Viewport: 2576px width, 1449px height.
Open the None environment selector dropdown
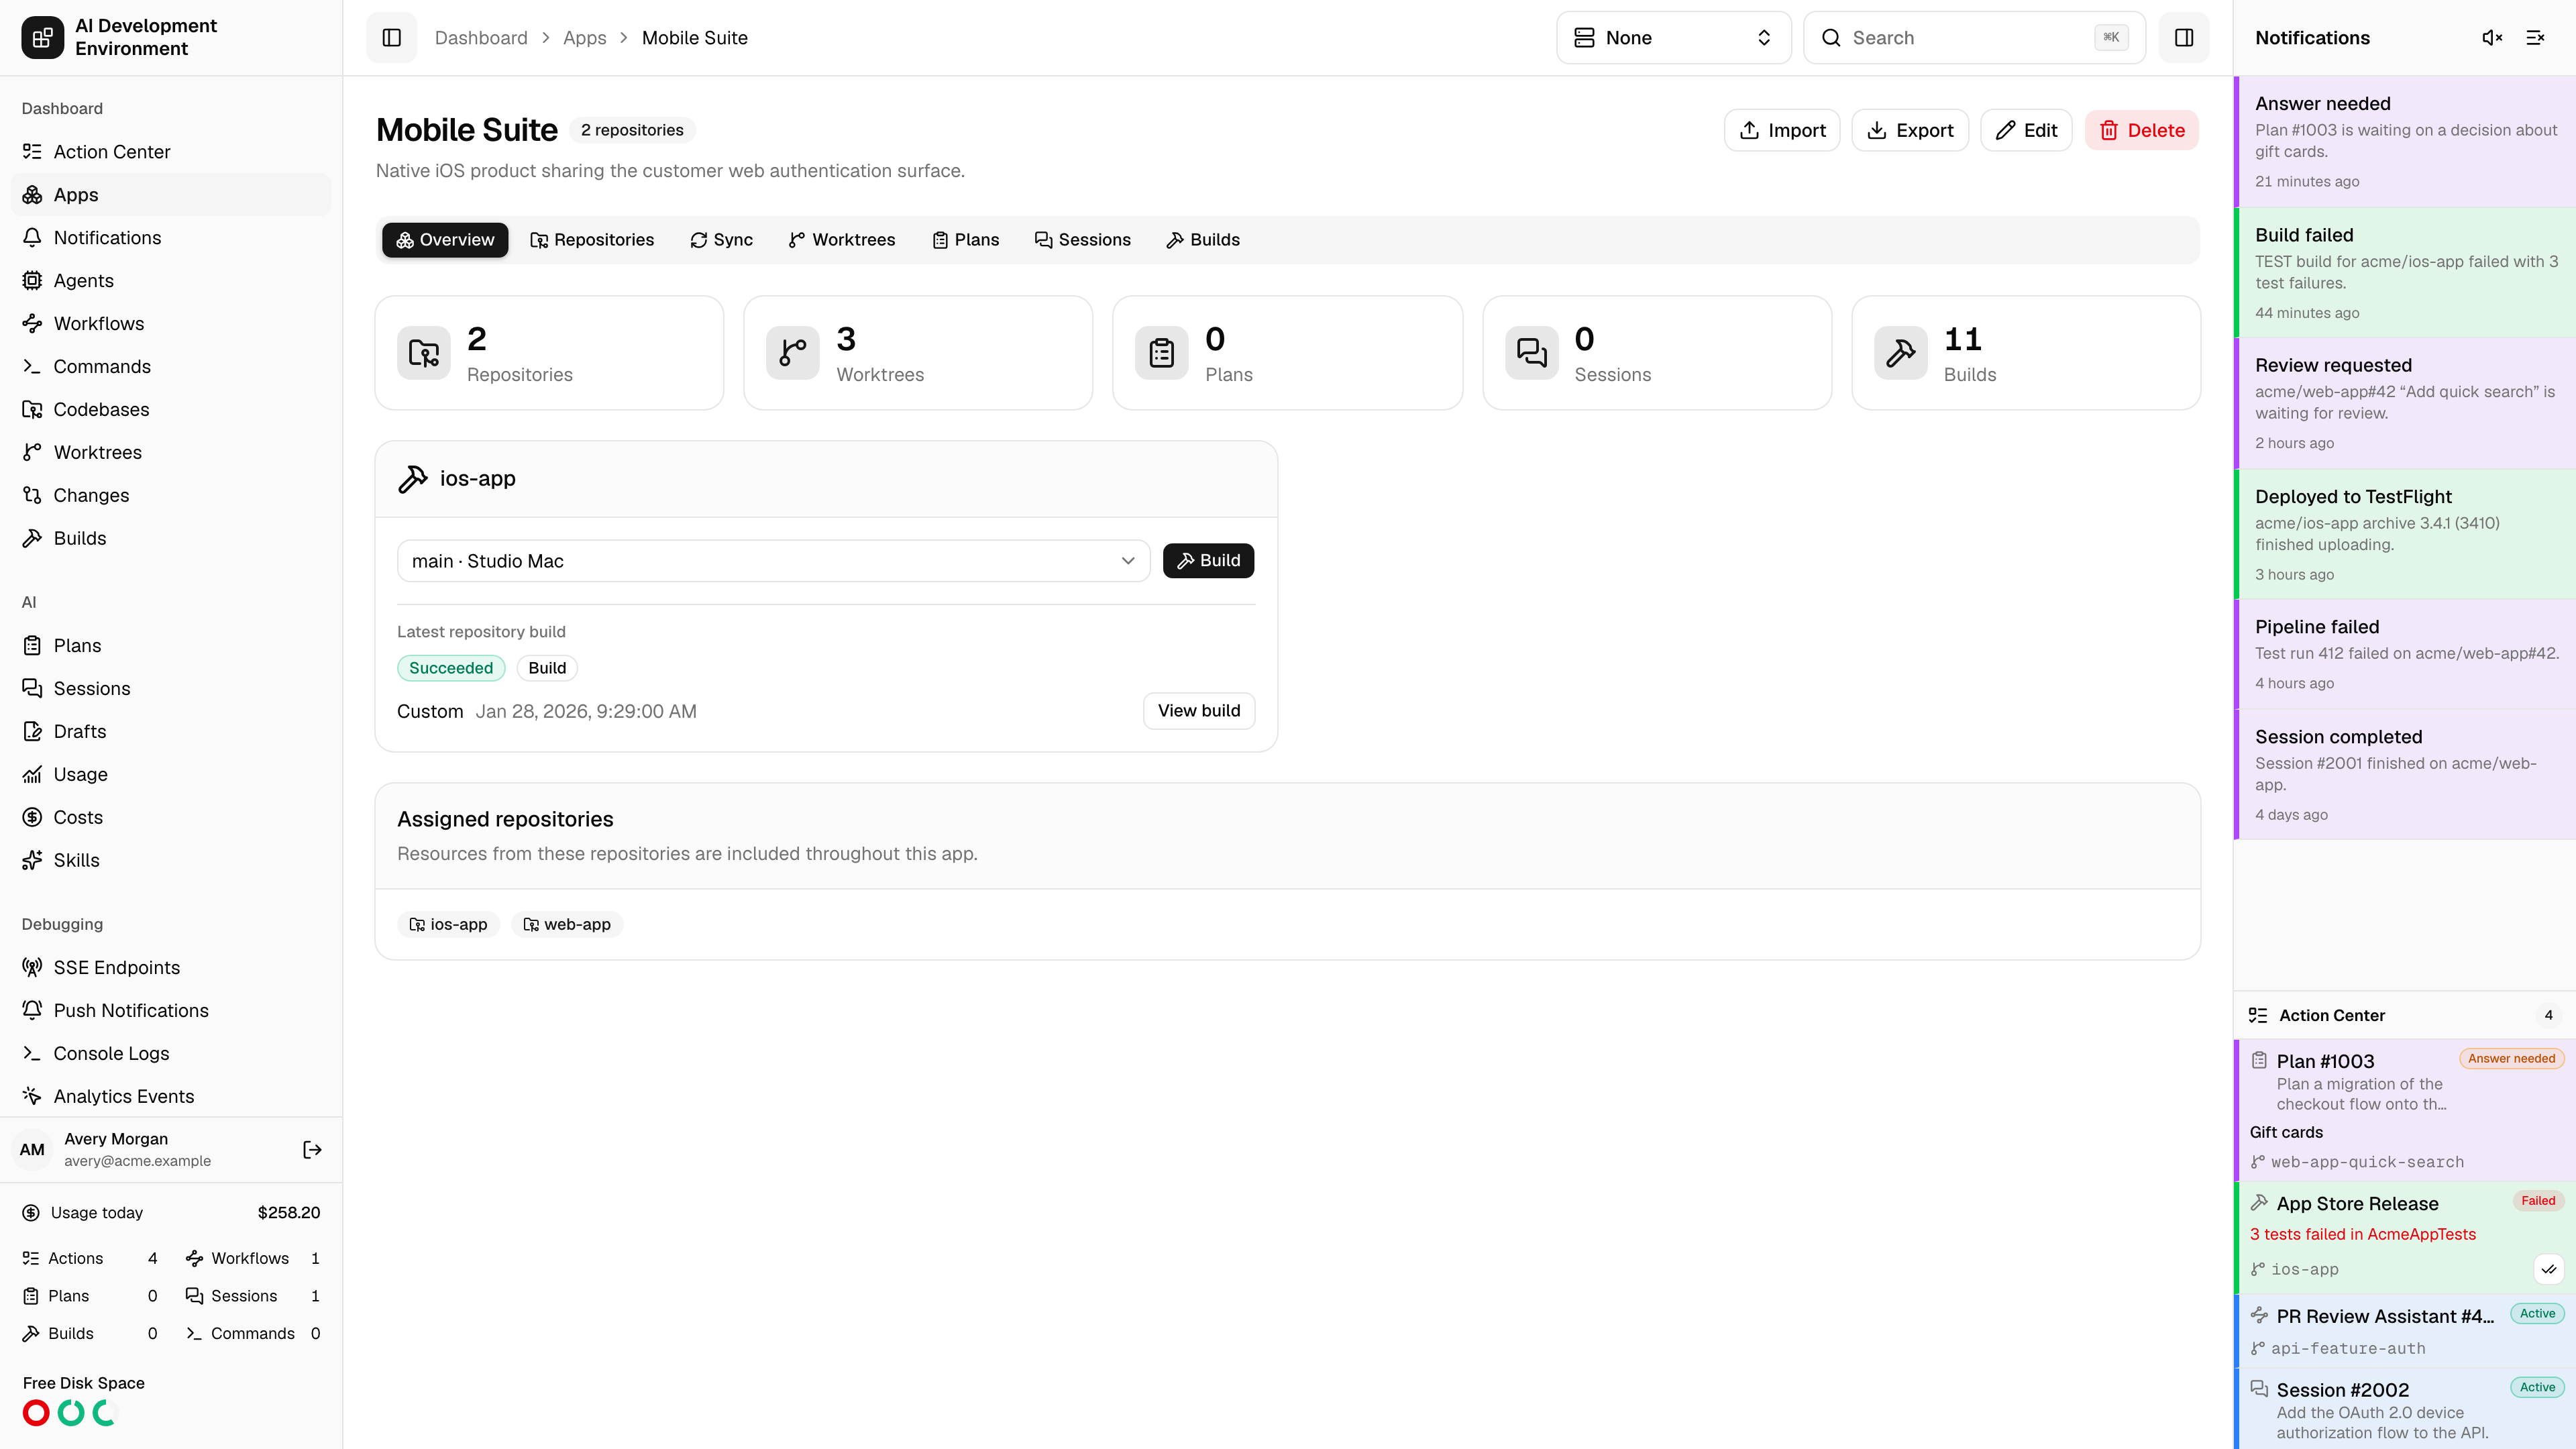[1673, 38]
